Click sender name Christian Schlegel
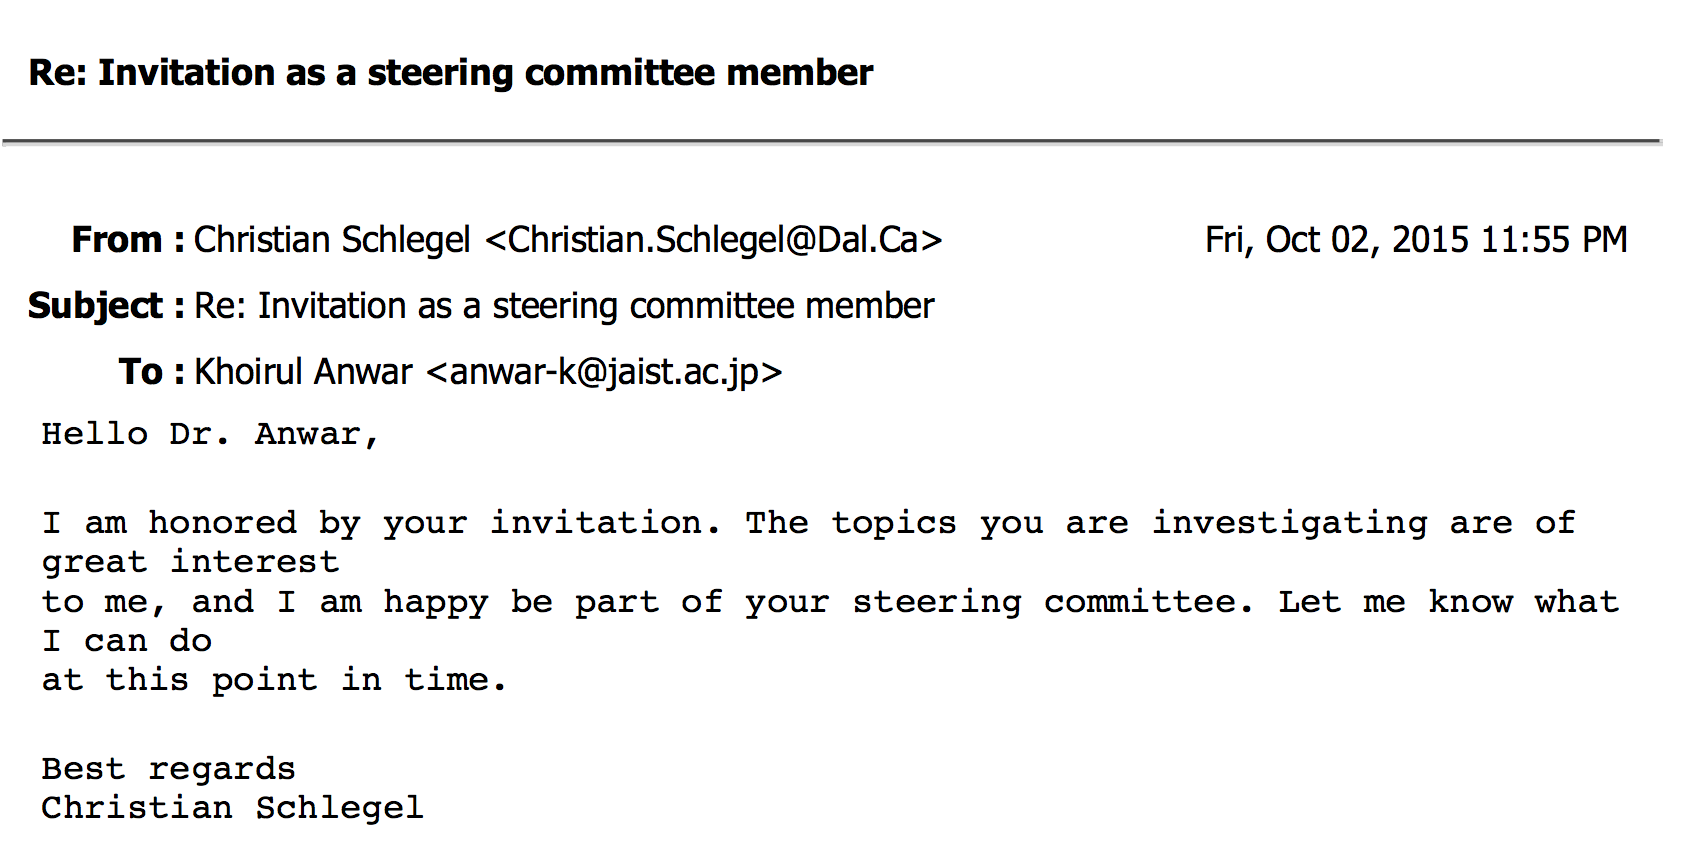The image size is (1688, 850). (x=332, y=240)
